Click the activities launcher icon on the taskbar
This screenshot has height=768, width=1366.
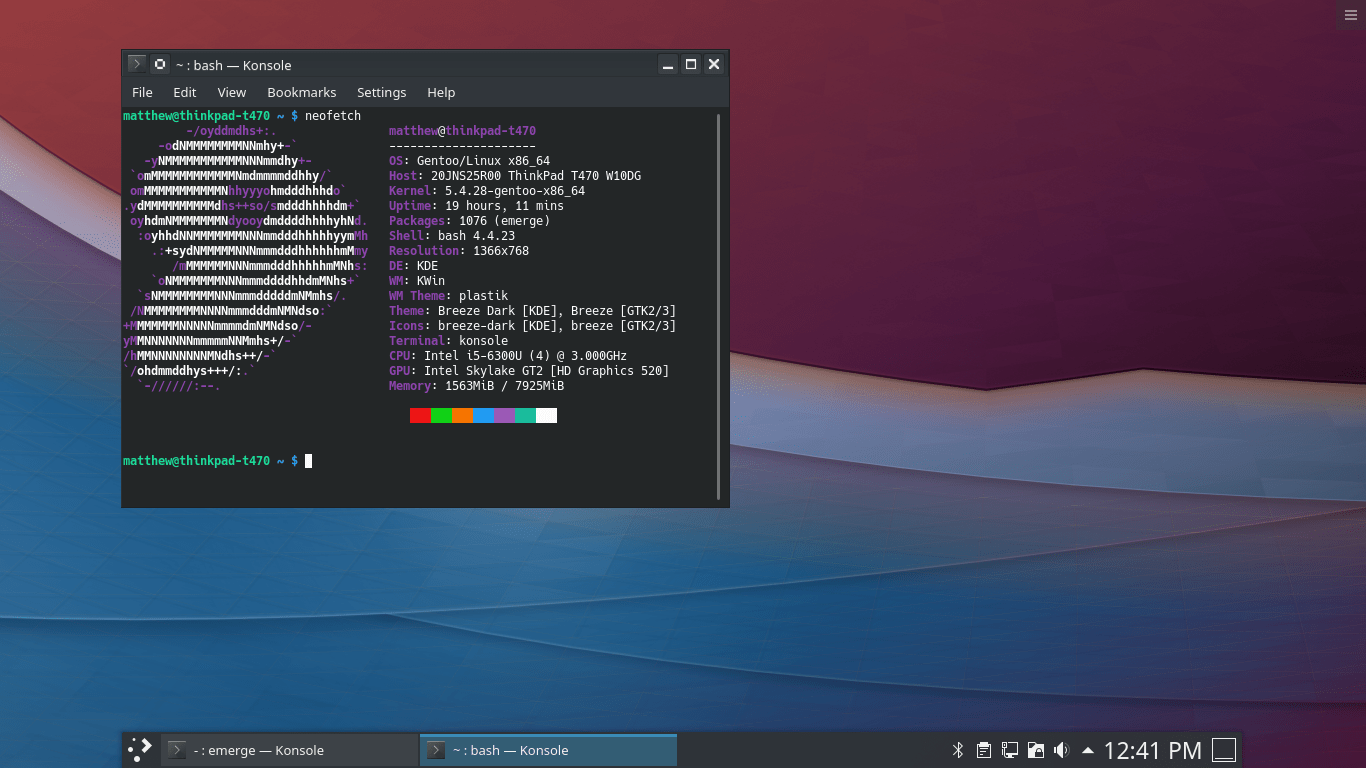[x=140, y=750]
